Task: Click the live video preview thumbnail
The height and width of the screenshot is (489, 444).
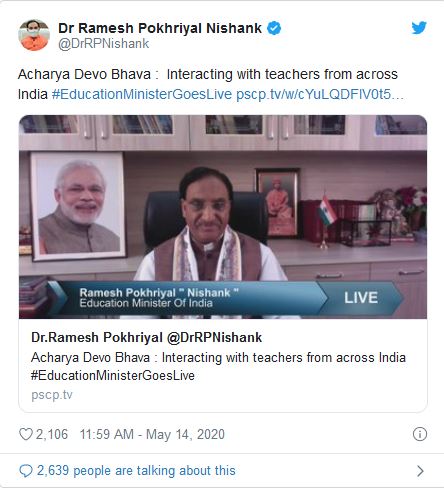Action: point(223,217)
